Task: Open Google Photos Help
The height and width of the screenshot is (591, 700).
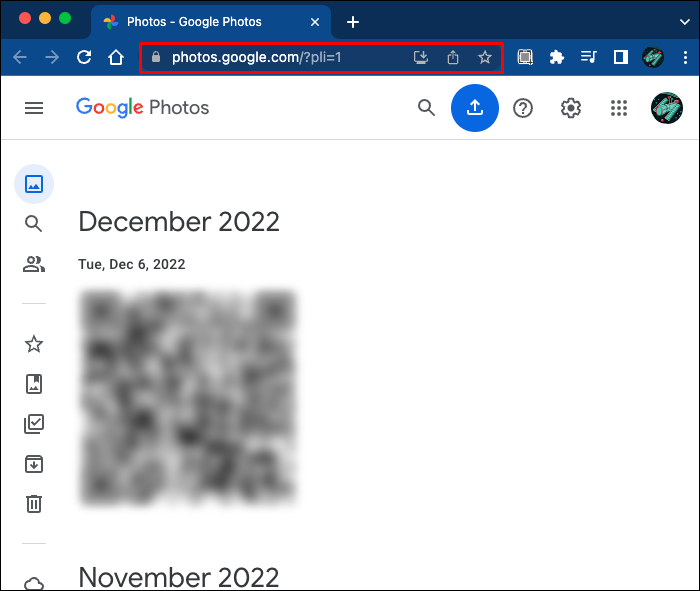Action: pyautogui.click(x=523, y=108)
